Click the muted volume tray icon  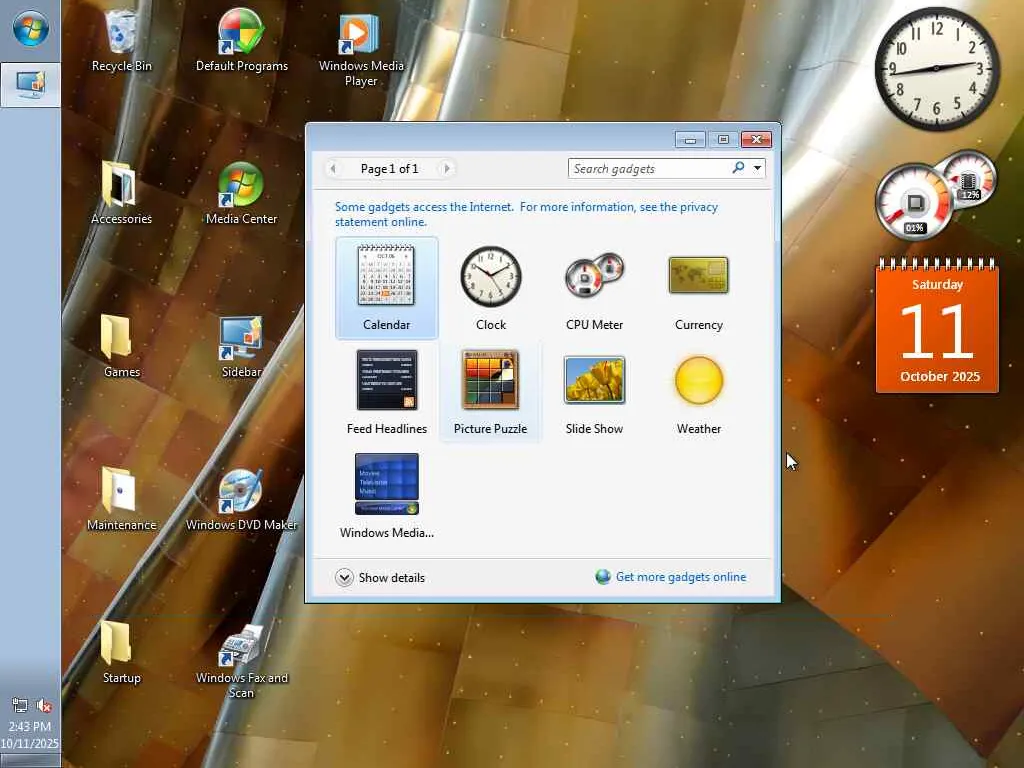point(44,705)
